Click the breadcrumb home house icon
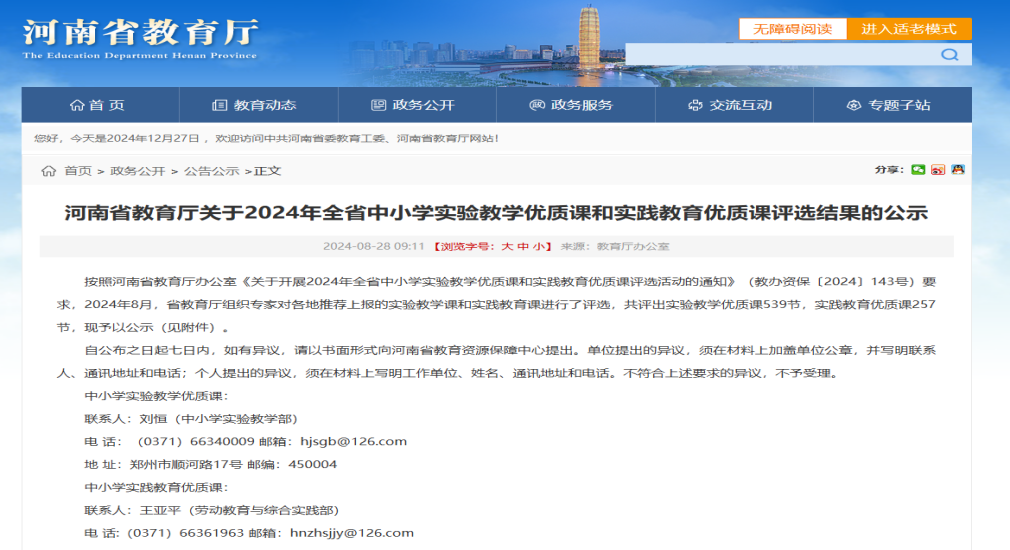 pos(48,171)
